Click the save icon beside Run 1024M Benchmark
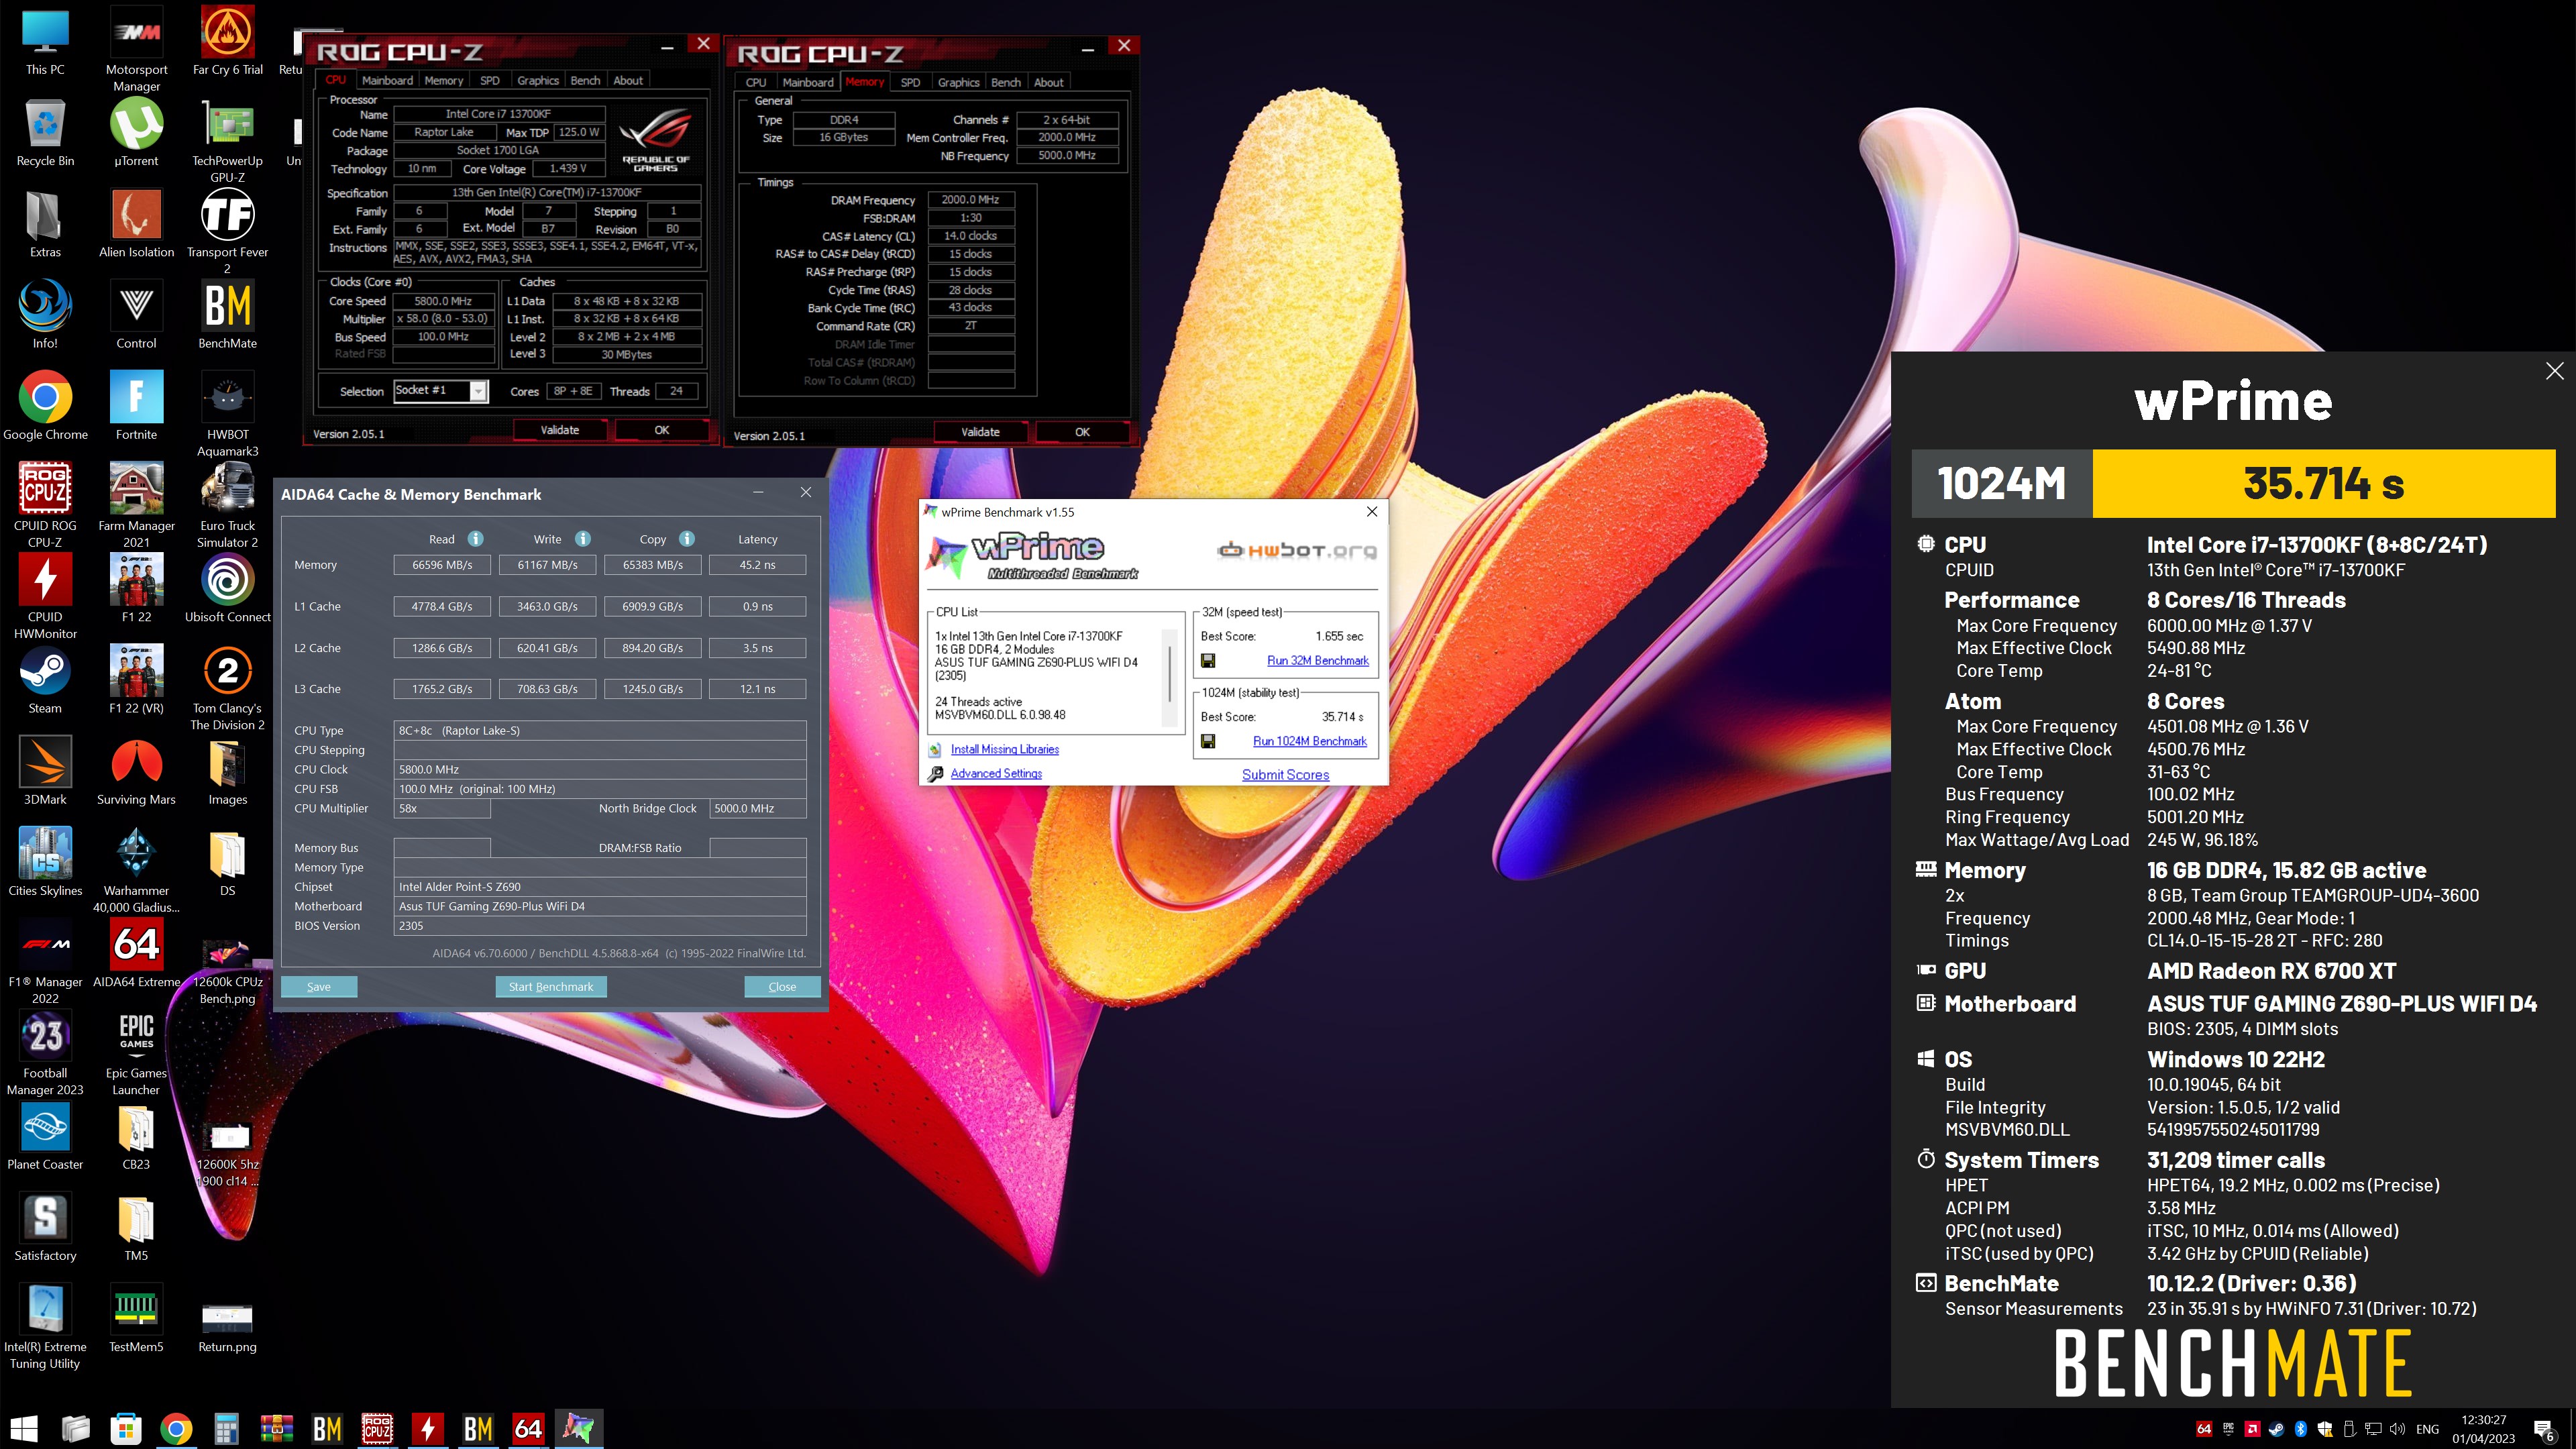The image size is (2576, 1449). [x=1208, y=741]
